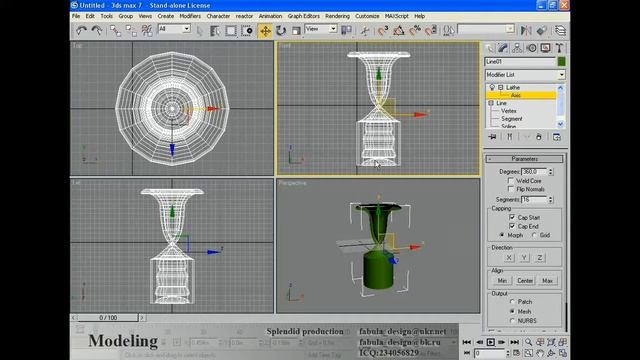Collapse the Line object tree node
Viewport: 640px width, 360px height.
point(491,103)
